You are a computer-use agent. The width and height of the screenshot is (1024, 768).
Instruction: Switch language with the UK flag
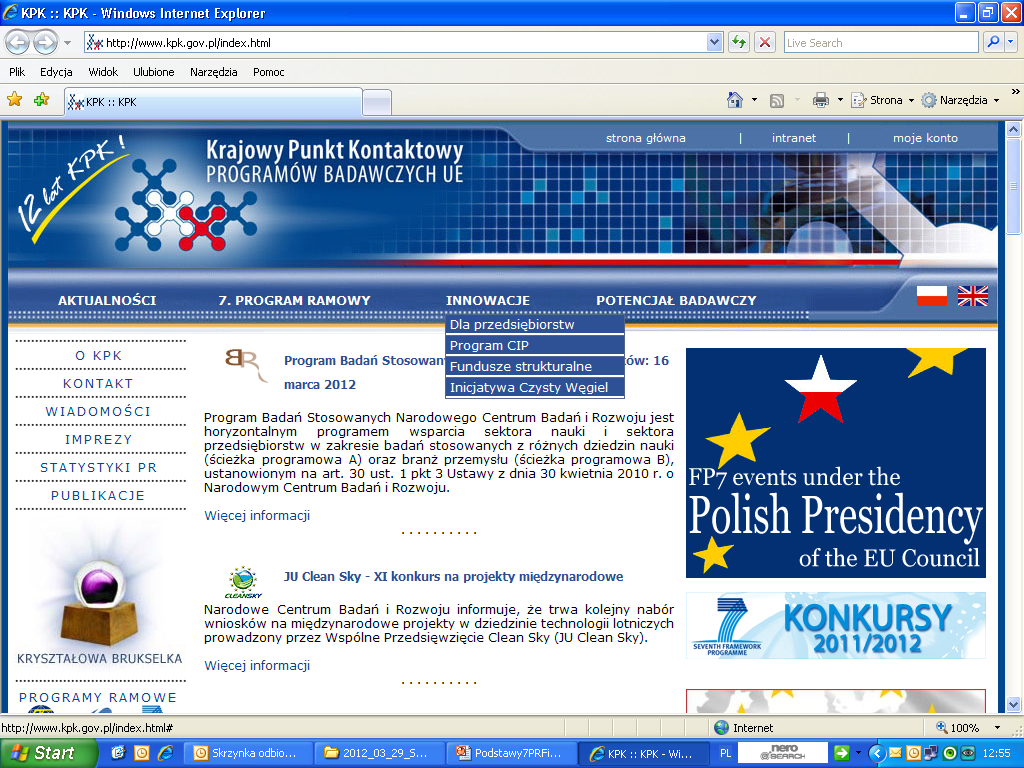[972, 296]
